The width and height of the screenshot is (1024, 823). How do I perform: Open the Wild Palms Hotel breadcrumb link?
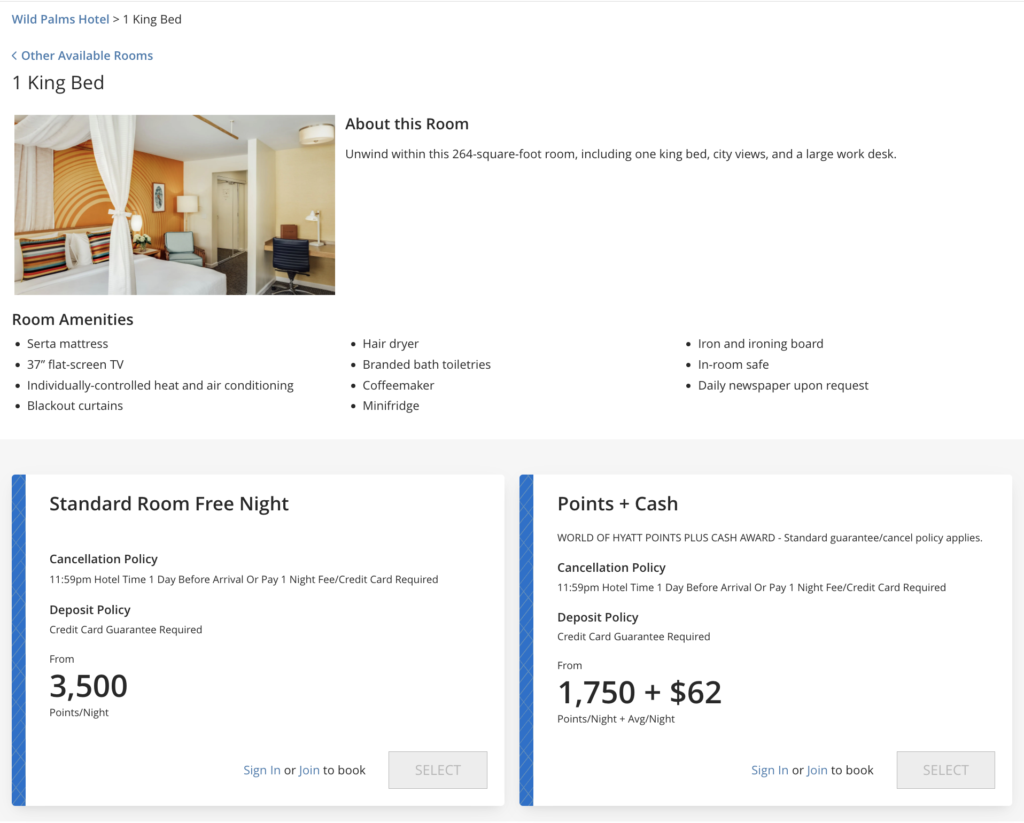pos(60,18)
